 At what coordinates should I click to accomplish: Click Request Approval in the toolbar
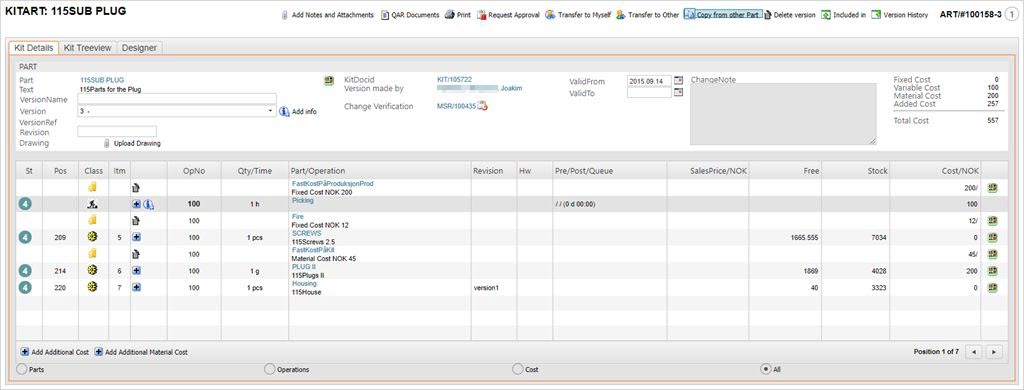tap(508, 15)
